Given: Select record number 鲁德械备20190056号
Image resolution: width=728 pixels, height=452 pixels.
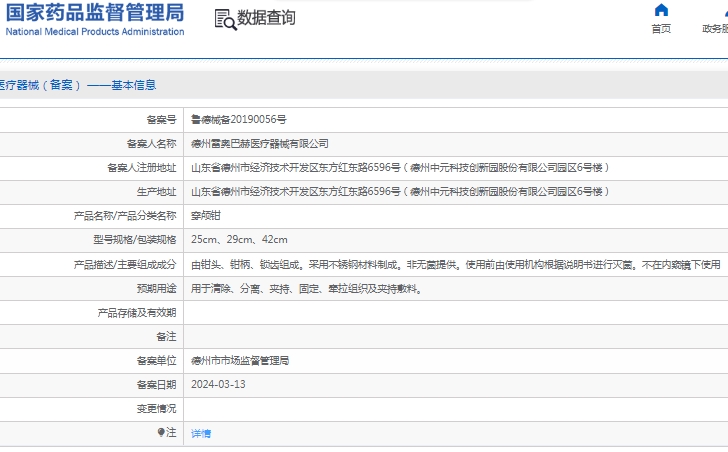Looking at the screenshot, I should click(239, 119).
